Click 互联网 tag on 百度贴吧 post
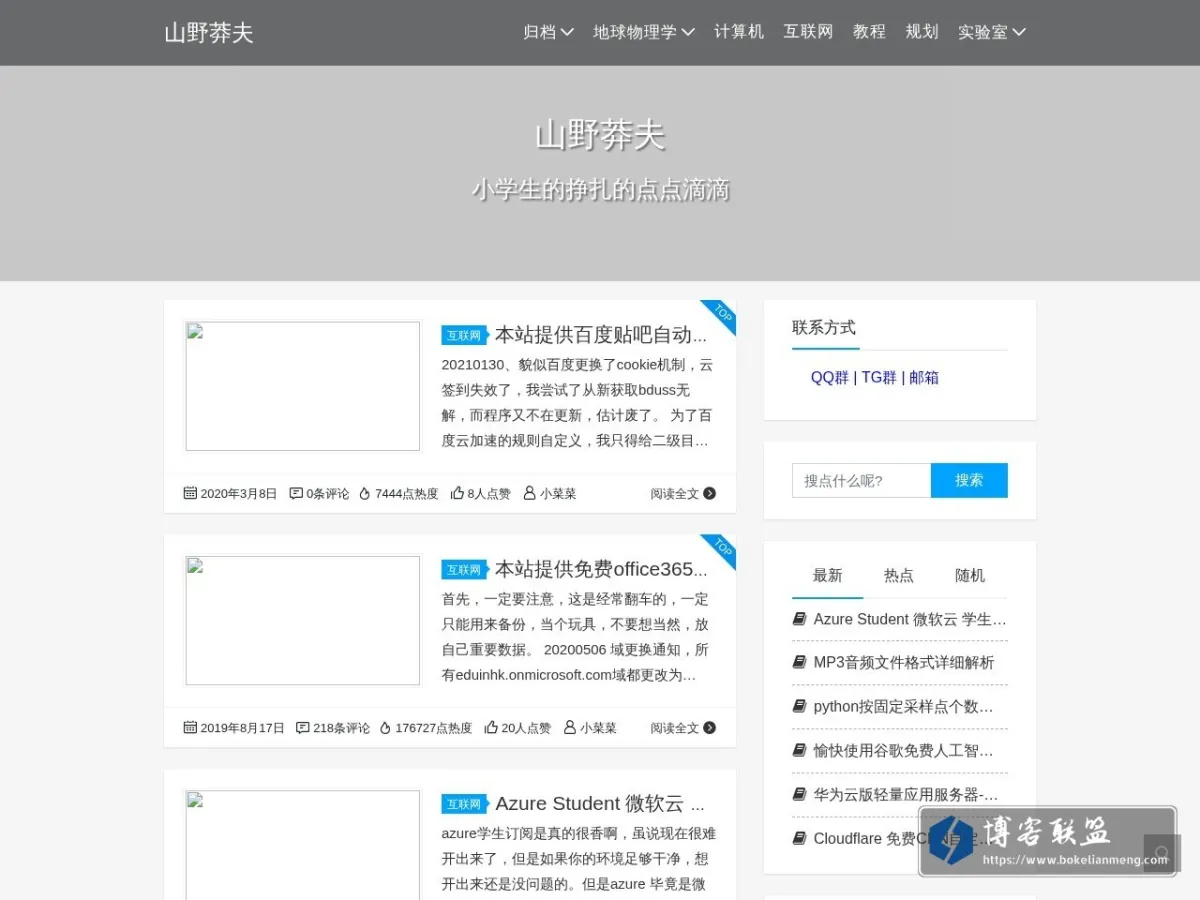Viewport: 1200px width, 900px height. tap(464, 335)
